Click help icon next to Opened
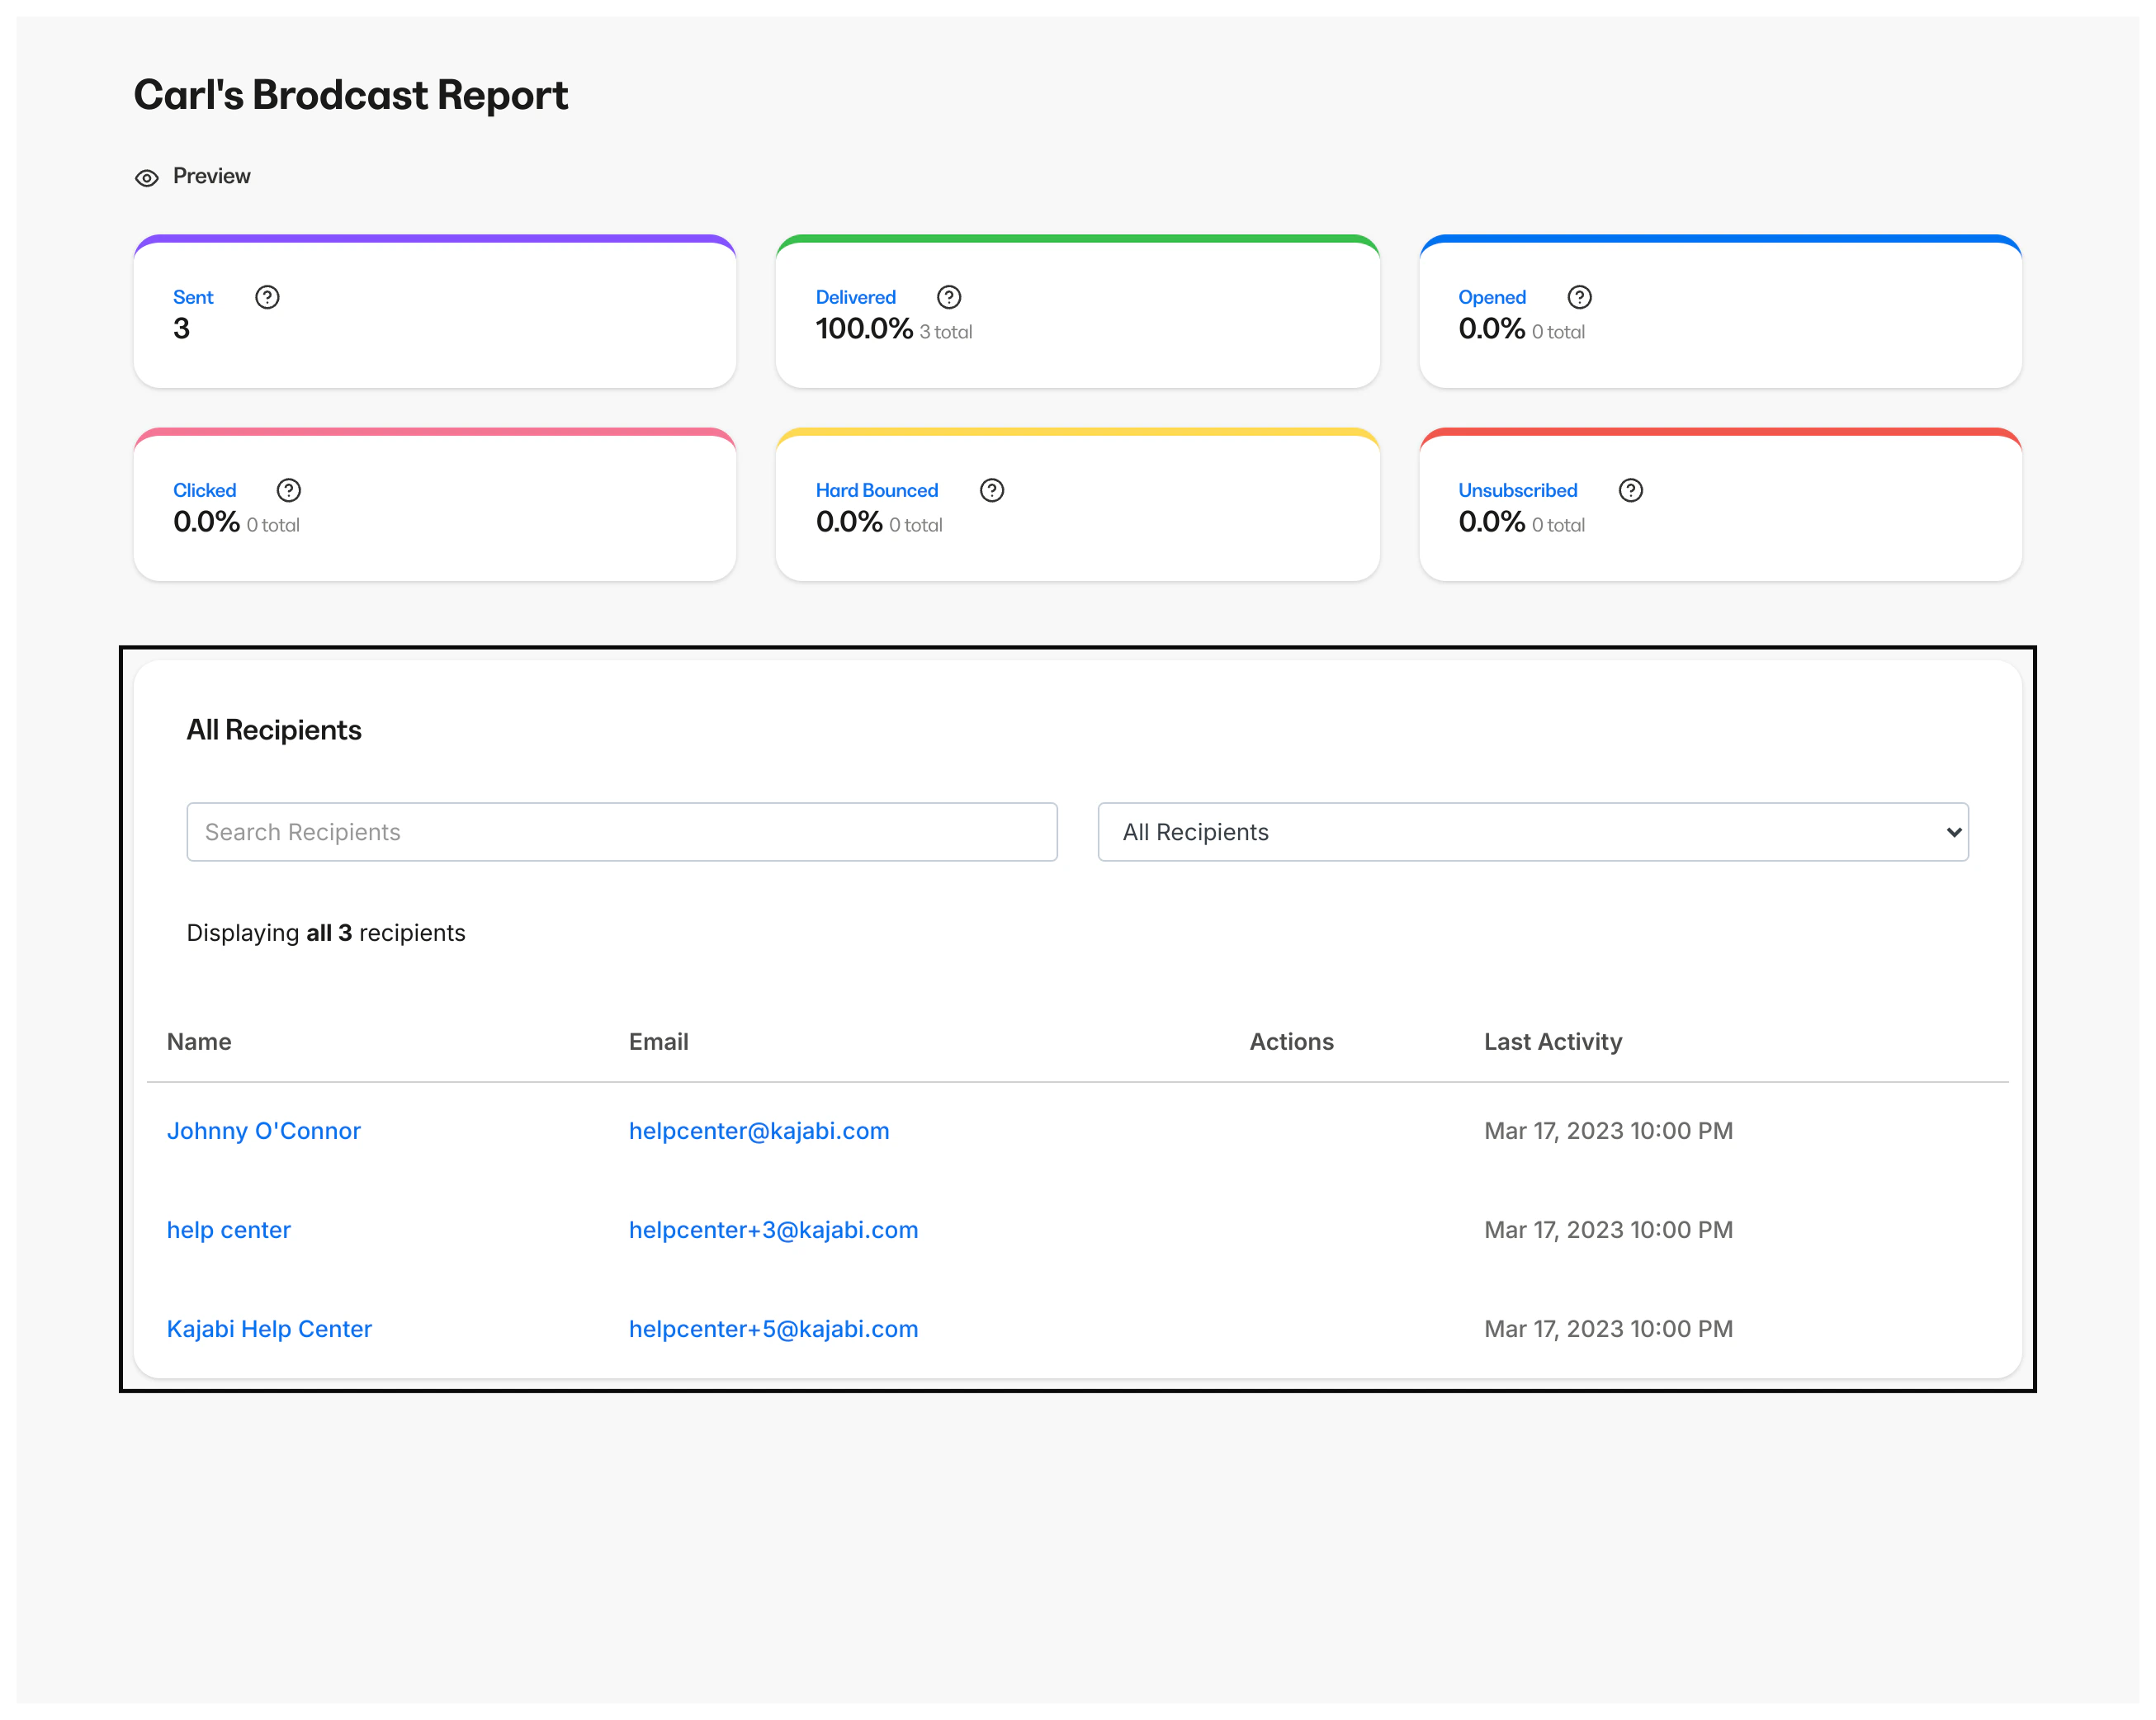Screen dimensions: 2156x1720 (x=1579, y=297)
